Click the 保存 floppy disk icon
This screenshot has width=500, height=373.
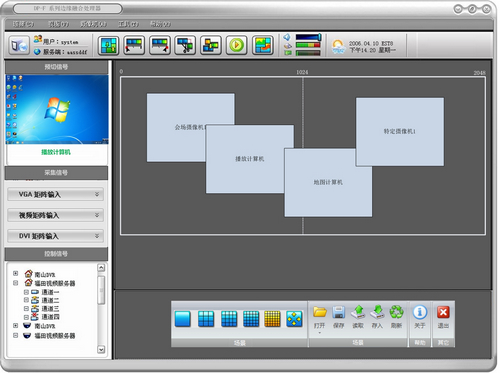coord(339,312)
